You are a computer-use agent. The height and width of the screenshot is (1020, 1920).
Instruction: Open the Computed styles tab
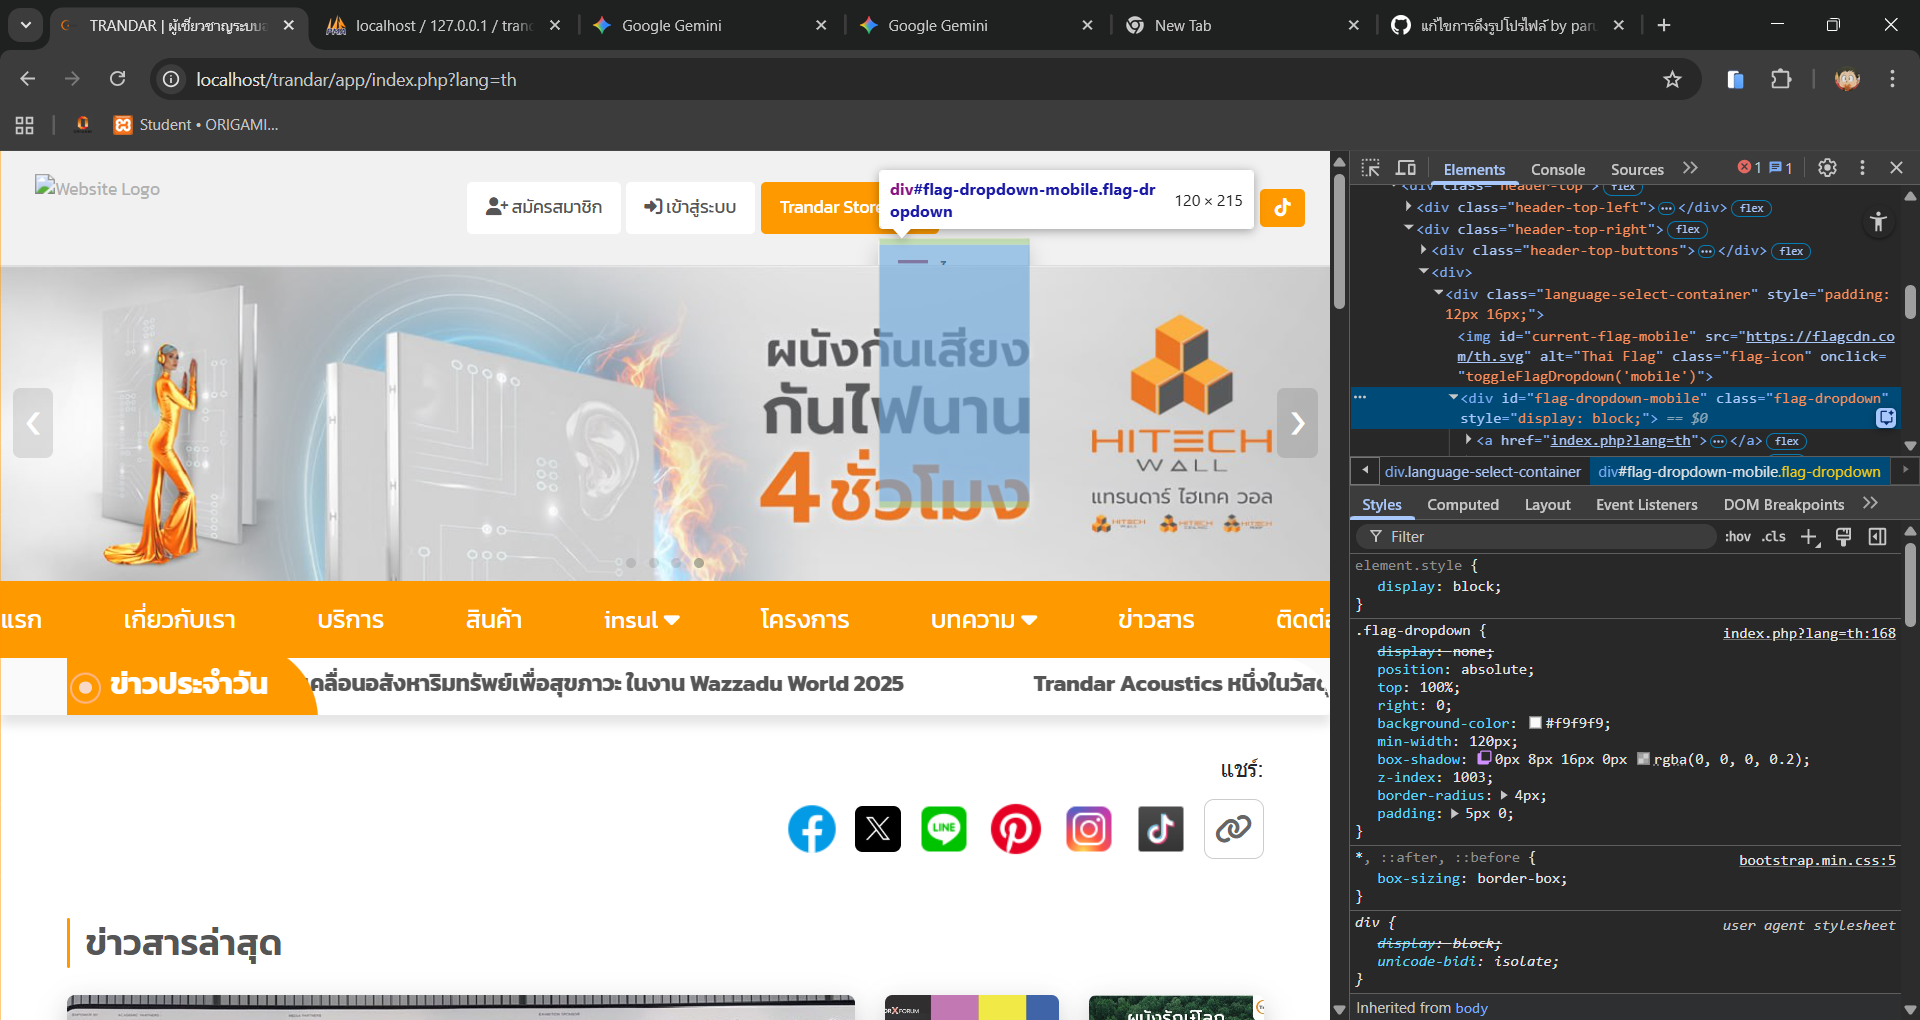(x=1462, y=505)
